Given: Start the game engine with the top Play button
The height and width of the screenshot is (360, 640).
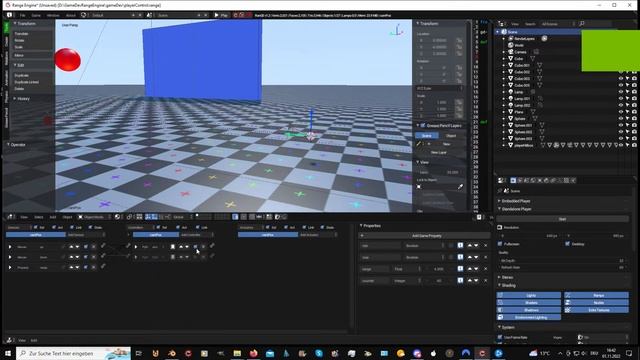Looking at the screenshot, I should click(221, 15).
